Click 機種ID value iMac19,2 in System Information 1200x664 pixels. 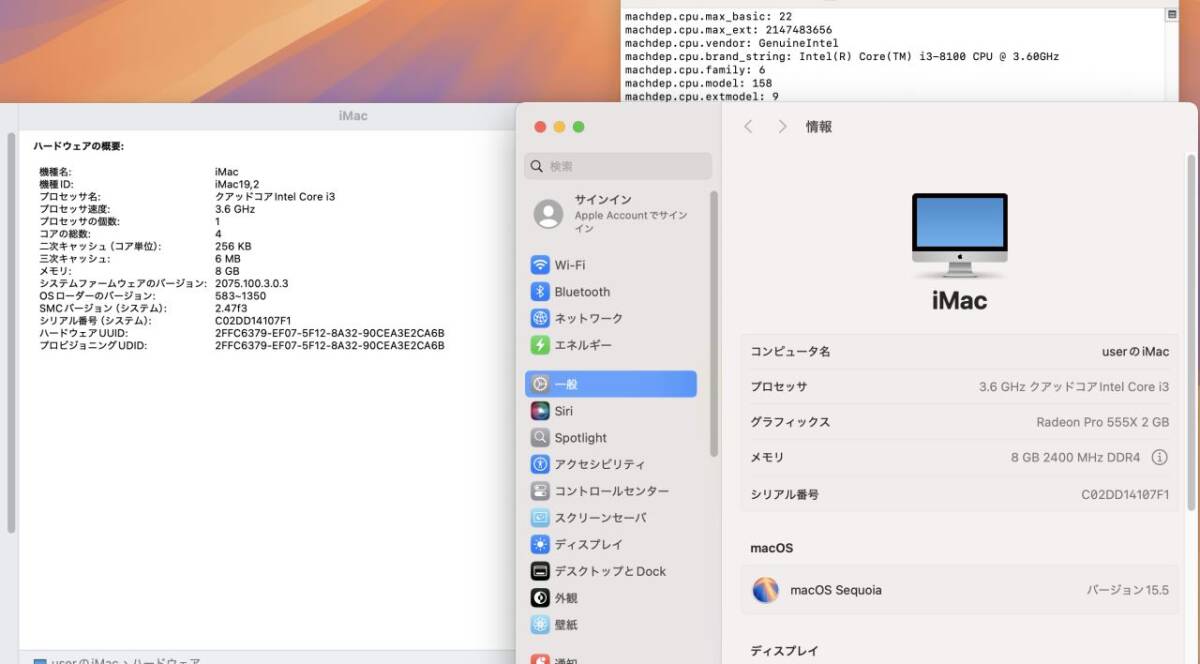click(237, 184)
